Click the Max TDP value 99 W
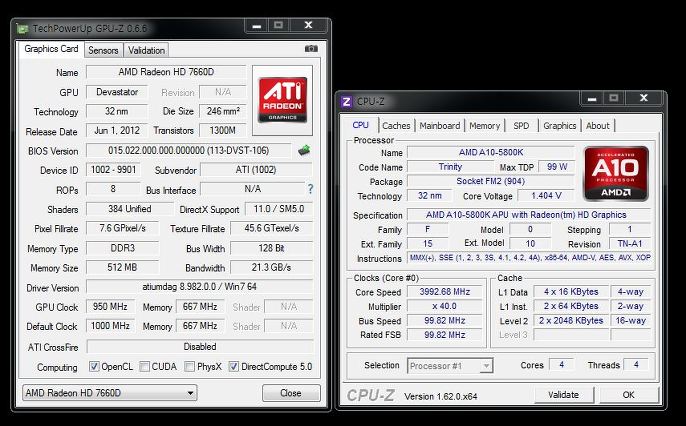 point(556,167)
